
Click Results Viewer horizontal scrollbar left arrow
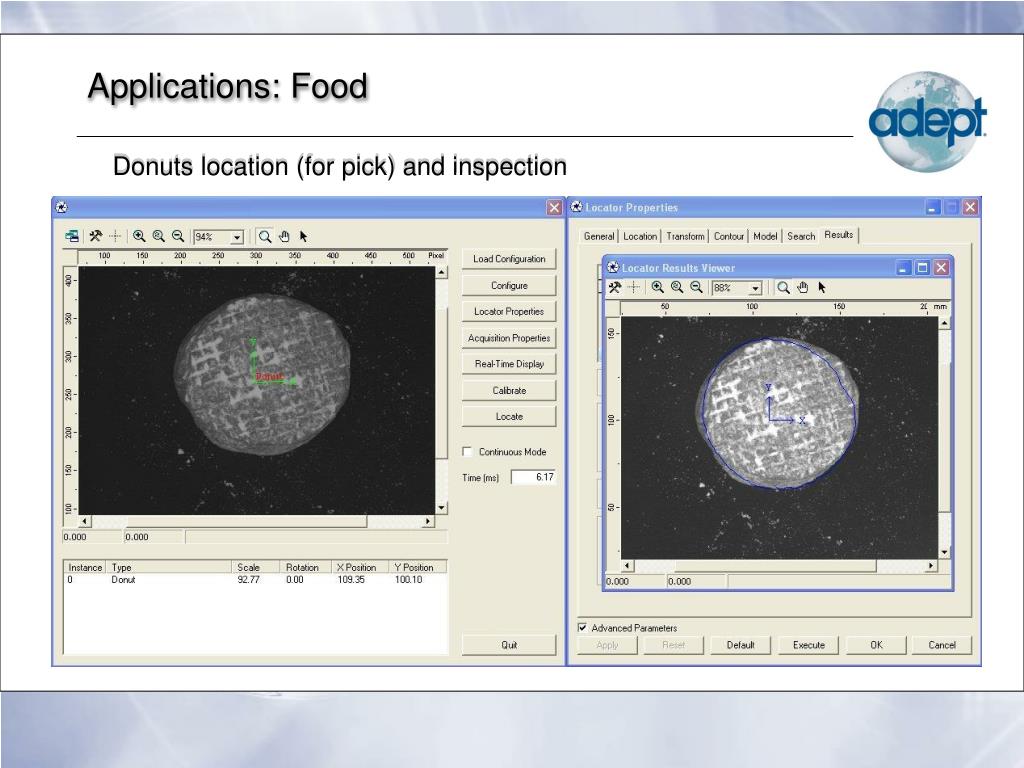click(627, 566)
